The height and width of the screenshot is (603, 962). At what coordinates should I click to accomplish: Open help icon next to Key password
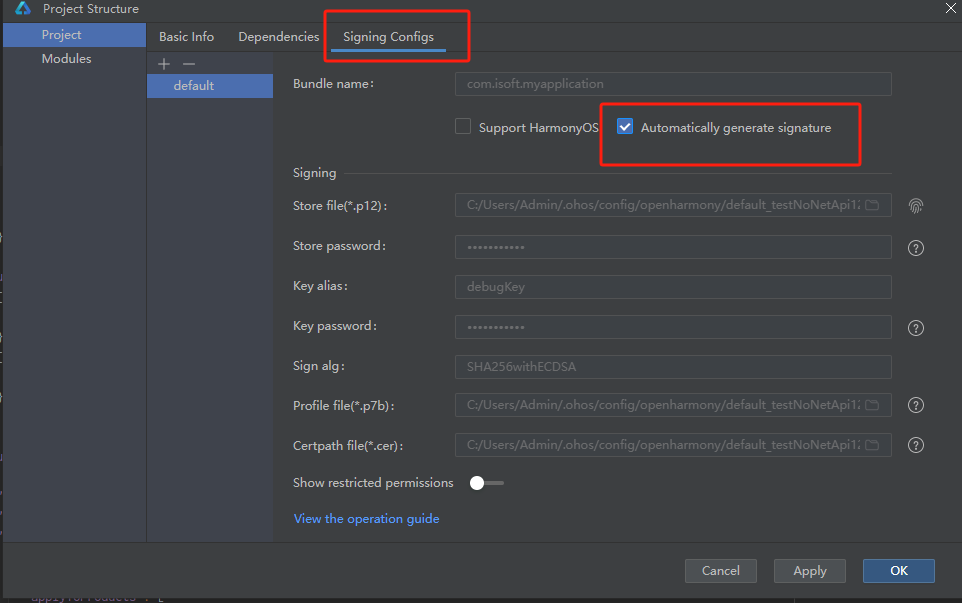pos(915,328)
